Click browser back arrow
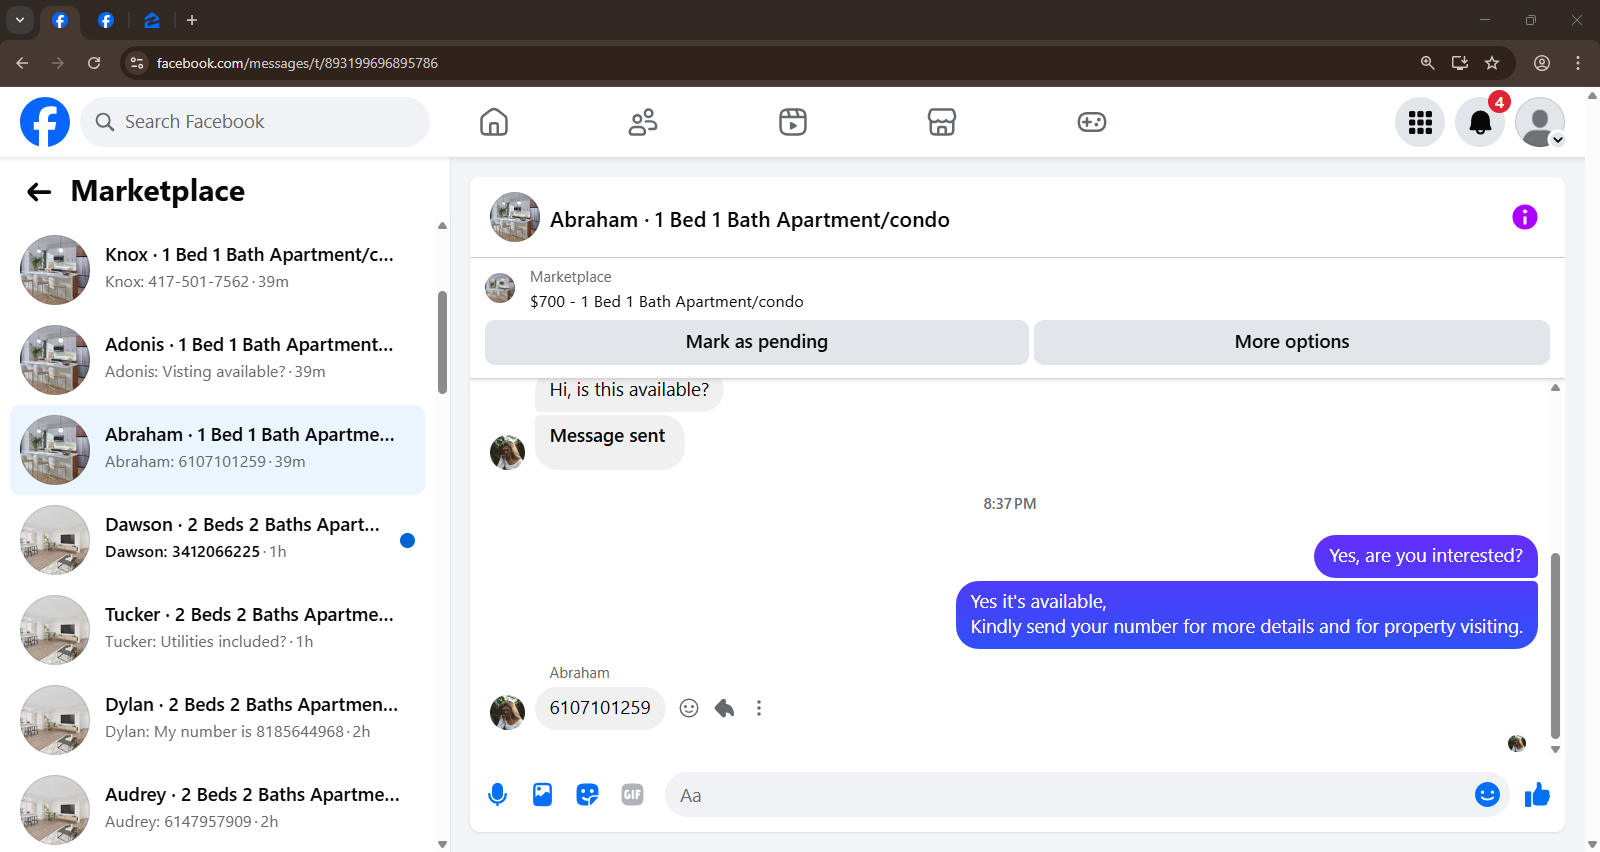The width and height of the screenshot is (1600, 852). (x=22, y=63)
